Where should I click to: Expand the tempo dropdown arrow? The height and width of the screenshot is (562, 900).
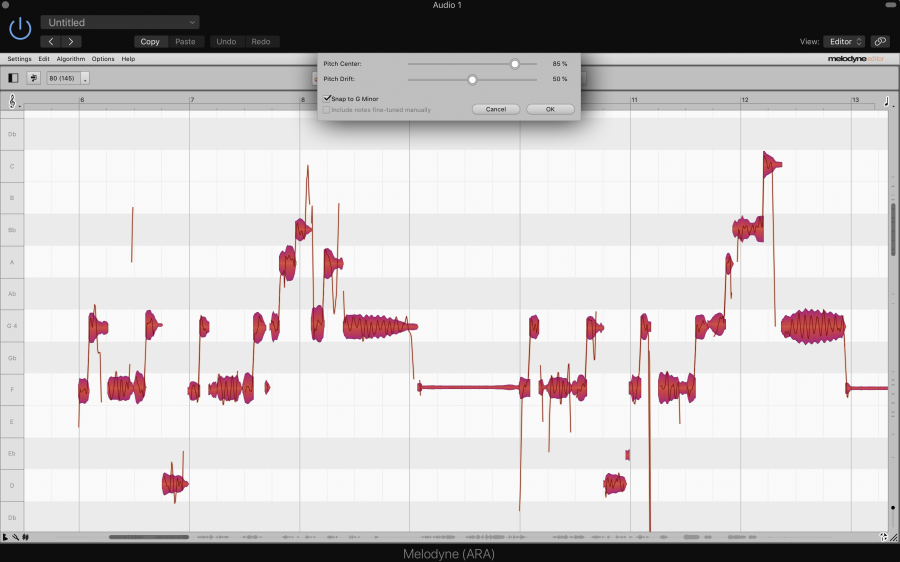click(85, 79)
